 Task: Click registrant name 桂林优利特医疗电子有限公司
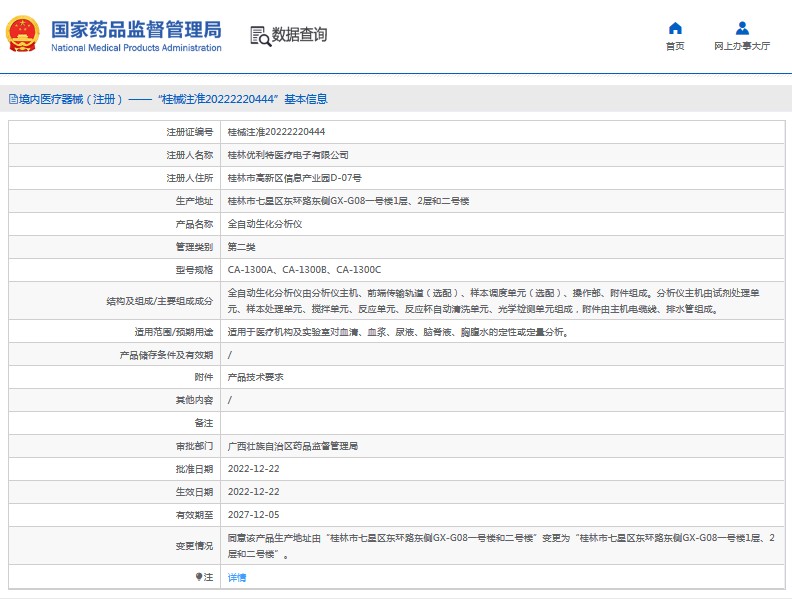288,155
